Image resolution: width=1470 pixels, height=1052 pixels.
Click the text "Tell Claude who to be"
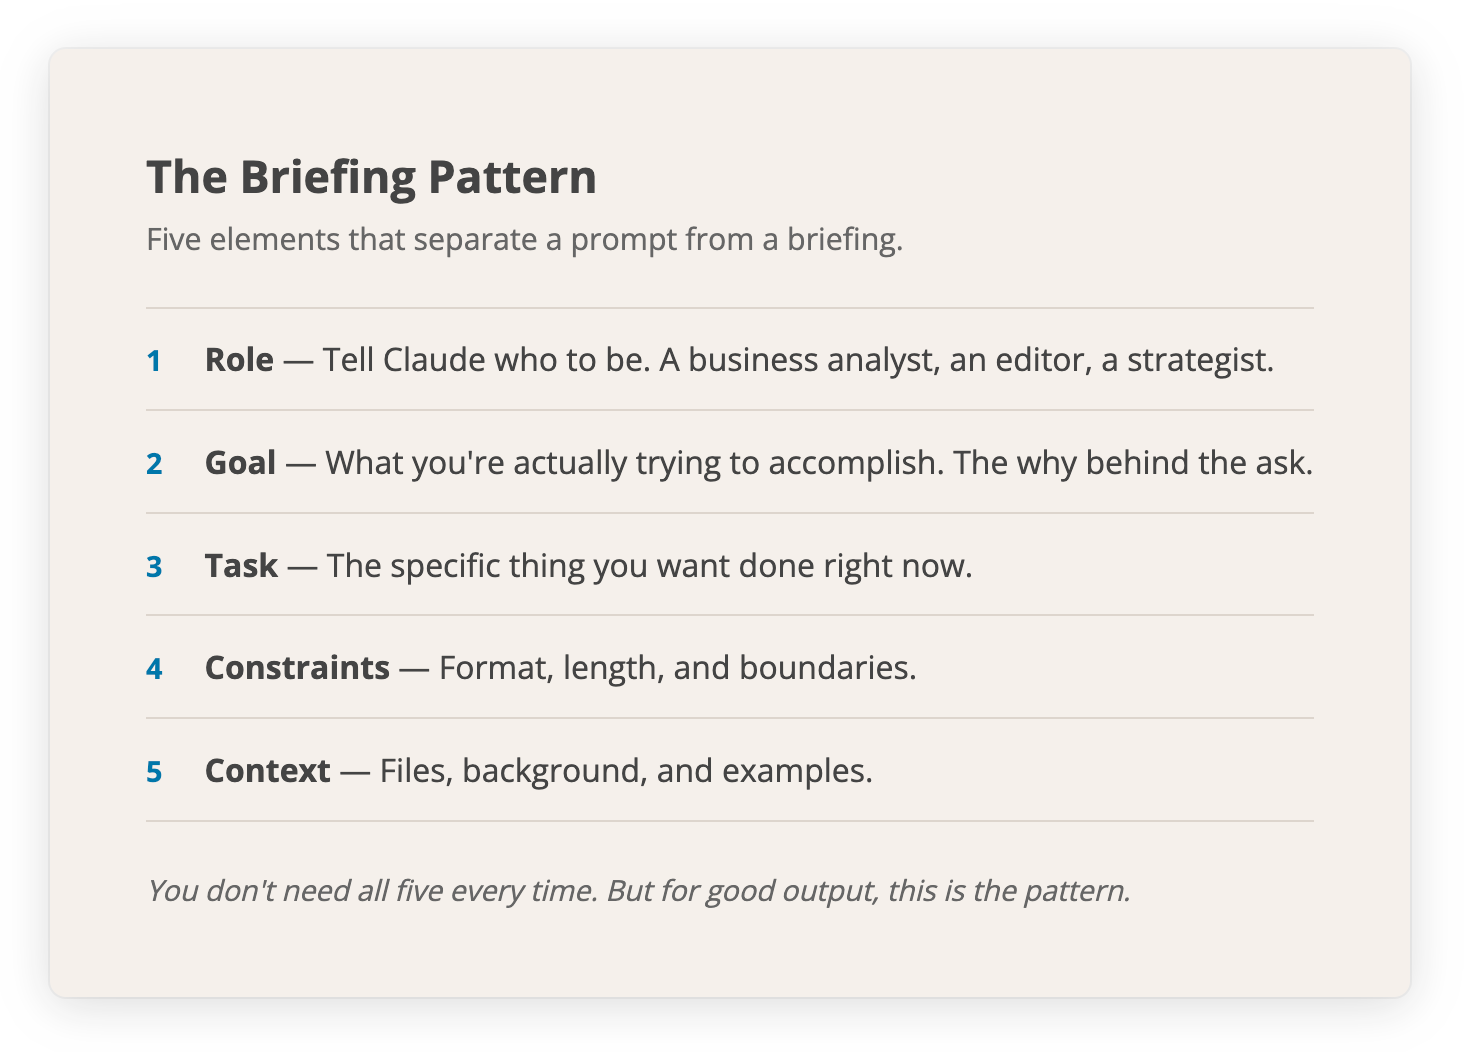point(486,360)
